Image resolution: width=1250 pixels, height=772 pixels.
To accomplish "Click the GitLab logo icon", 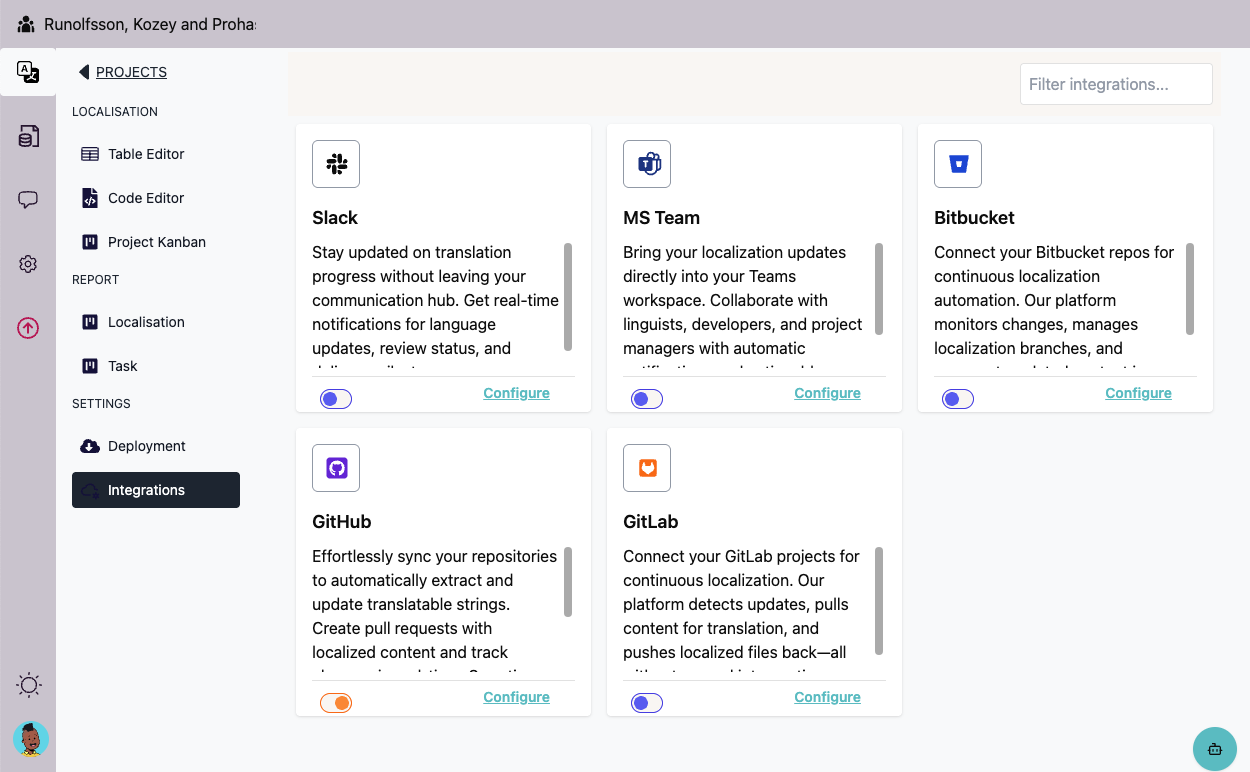I will 647,468.
